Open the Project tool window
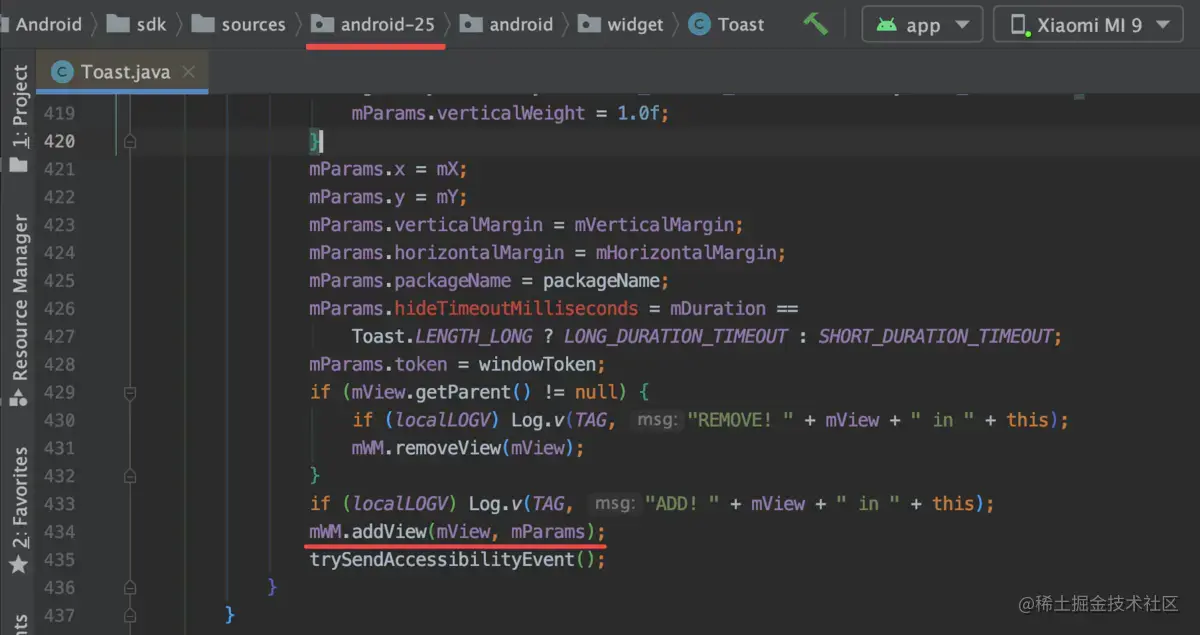 [x=19, y=118]
